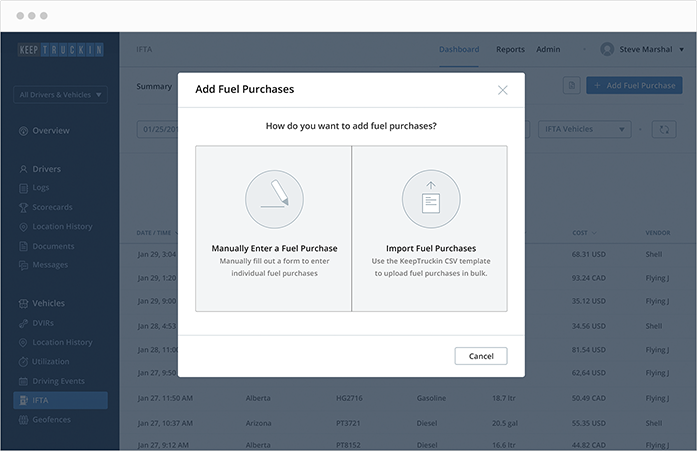
Task: Open Admin tab
Action: coord(548,49)
